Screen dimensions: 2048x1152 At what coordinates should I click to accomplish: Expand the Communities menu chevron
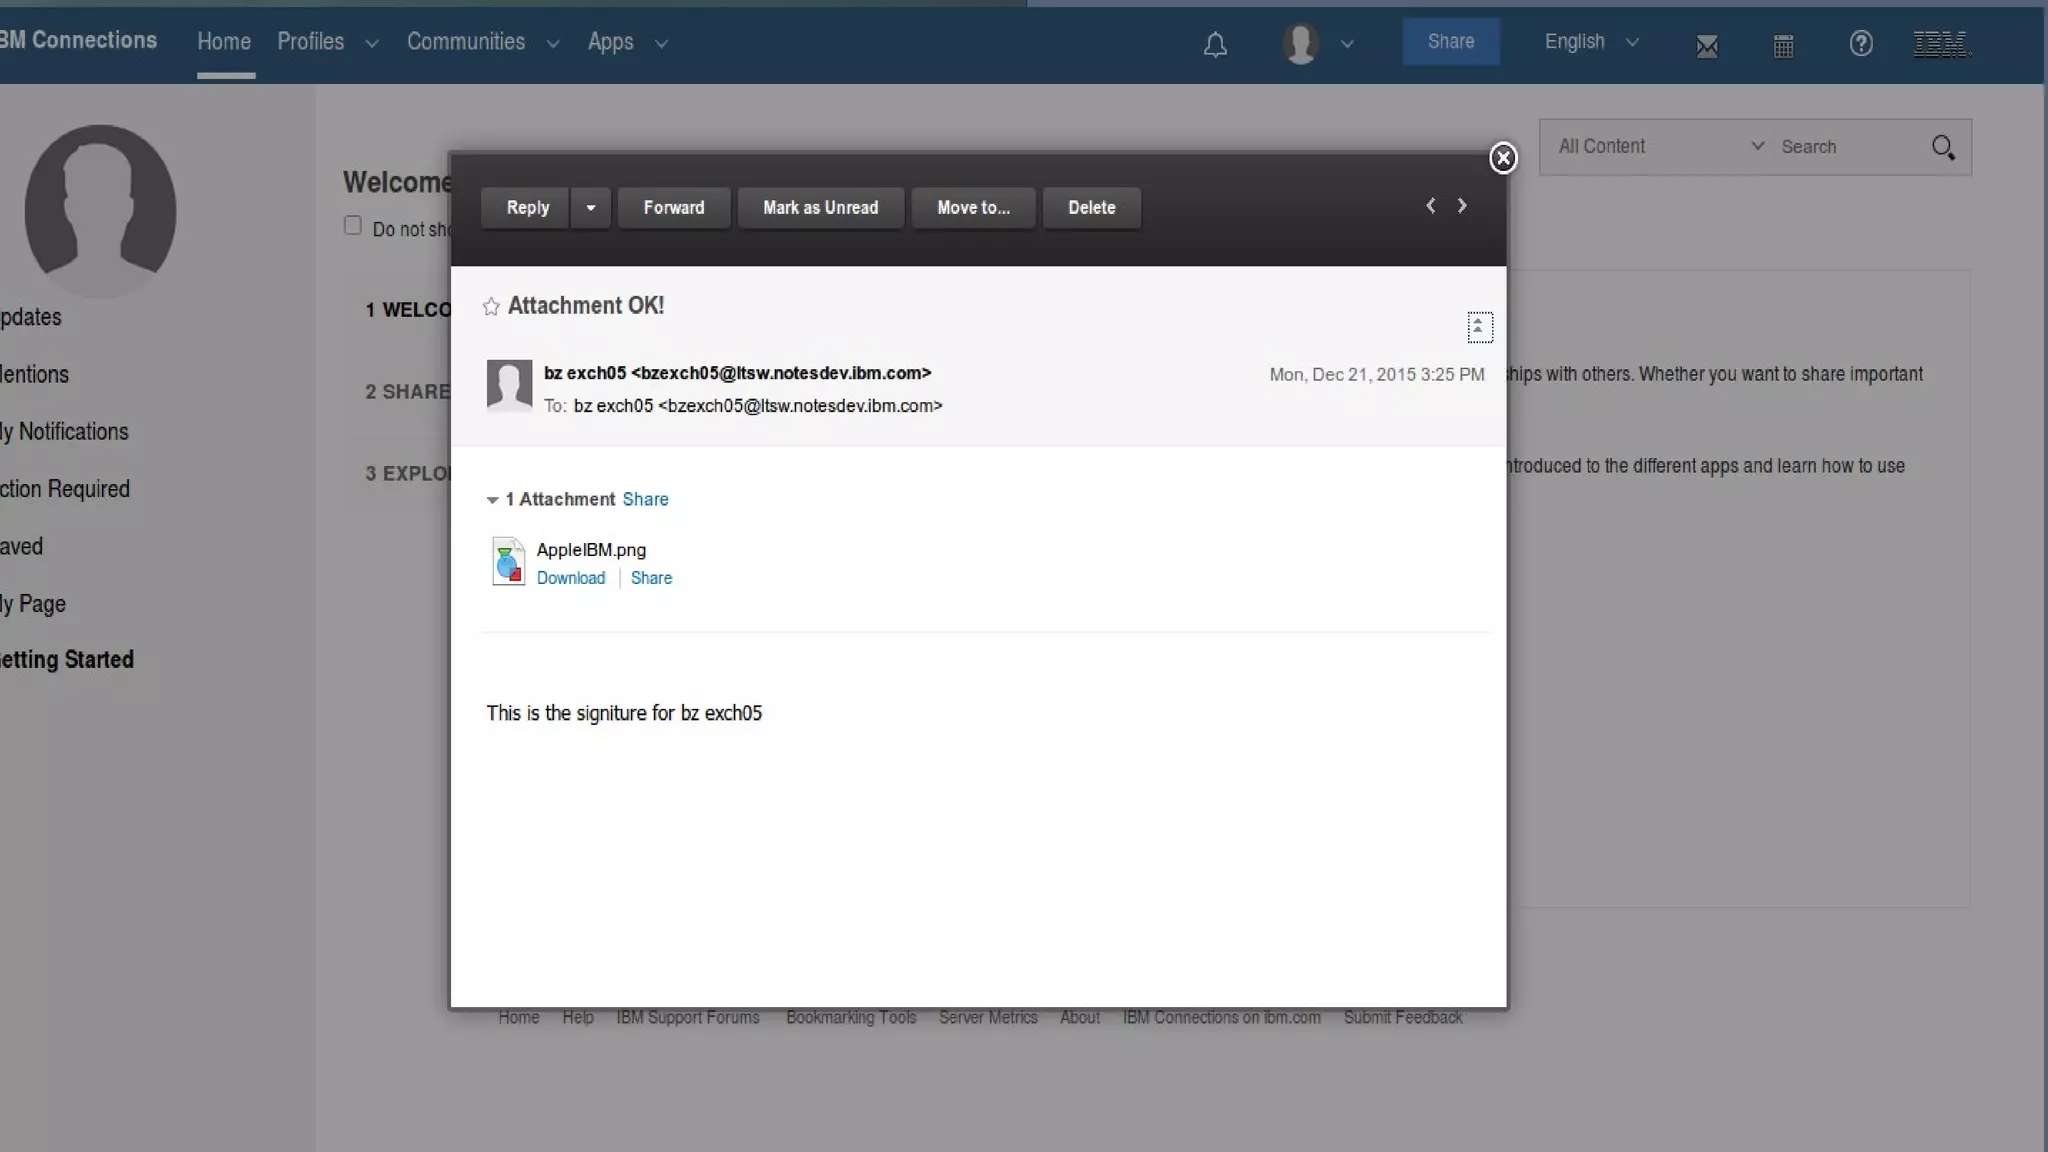(552, 44)
